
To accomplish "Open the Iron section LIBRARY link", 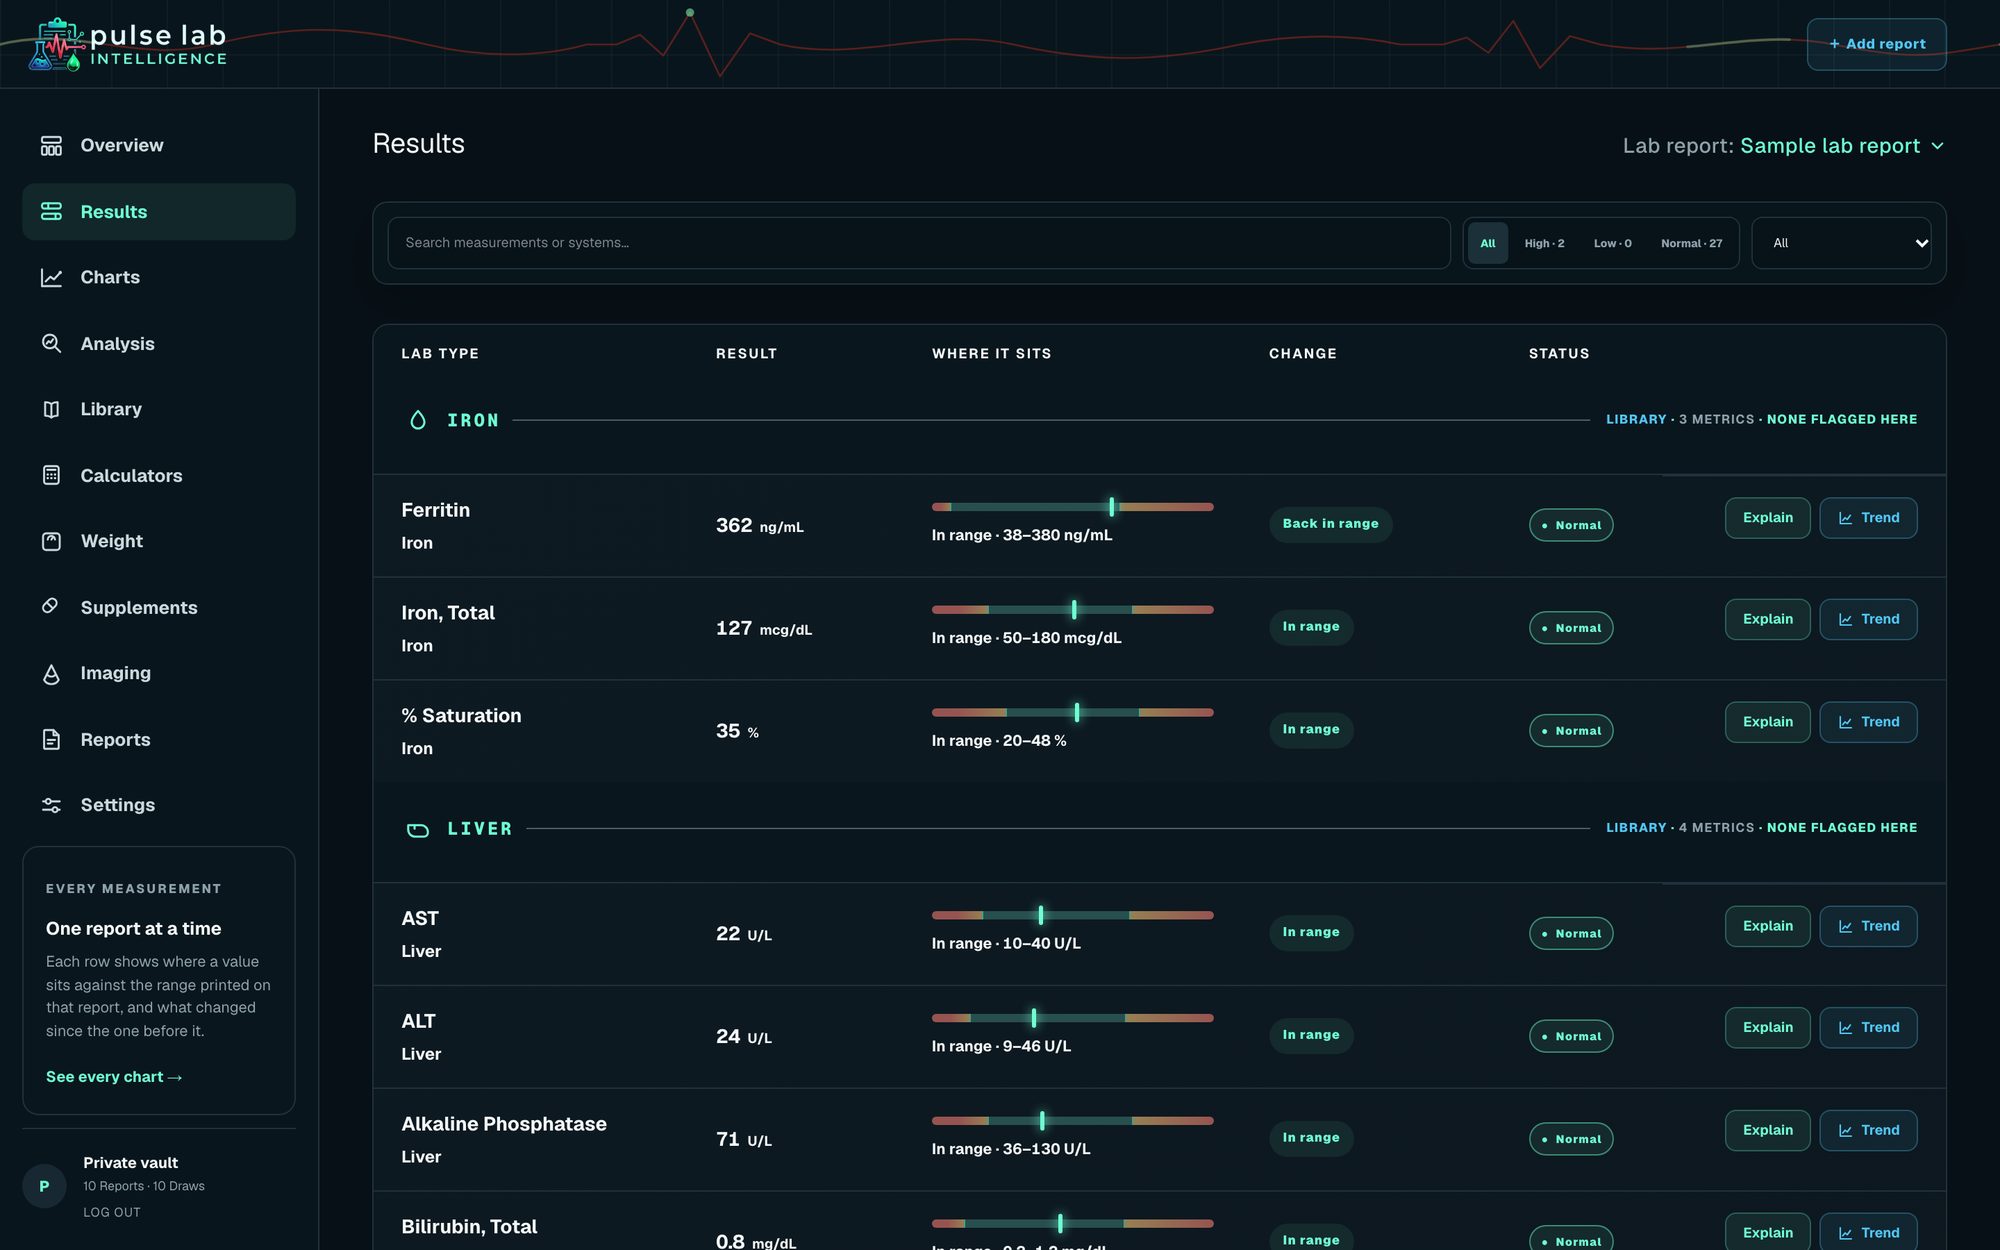I will point(1636,420).
